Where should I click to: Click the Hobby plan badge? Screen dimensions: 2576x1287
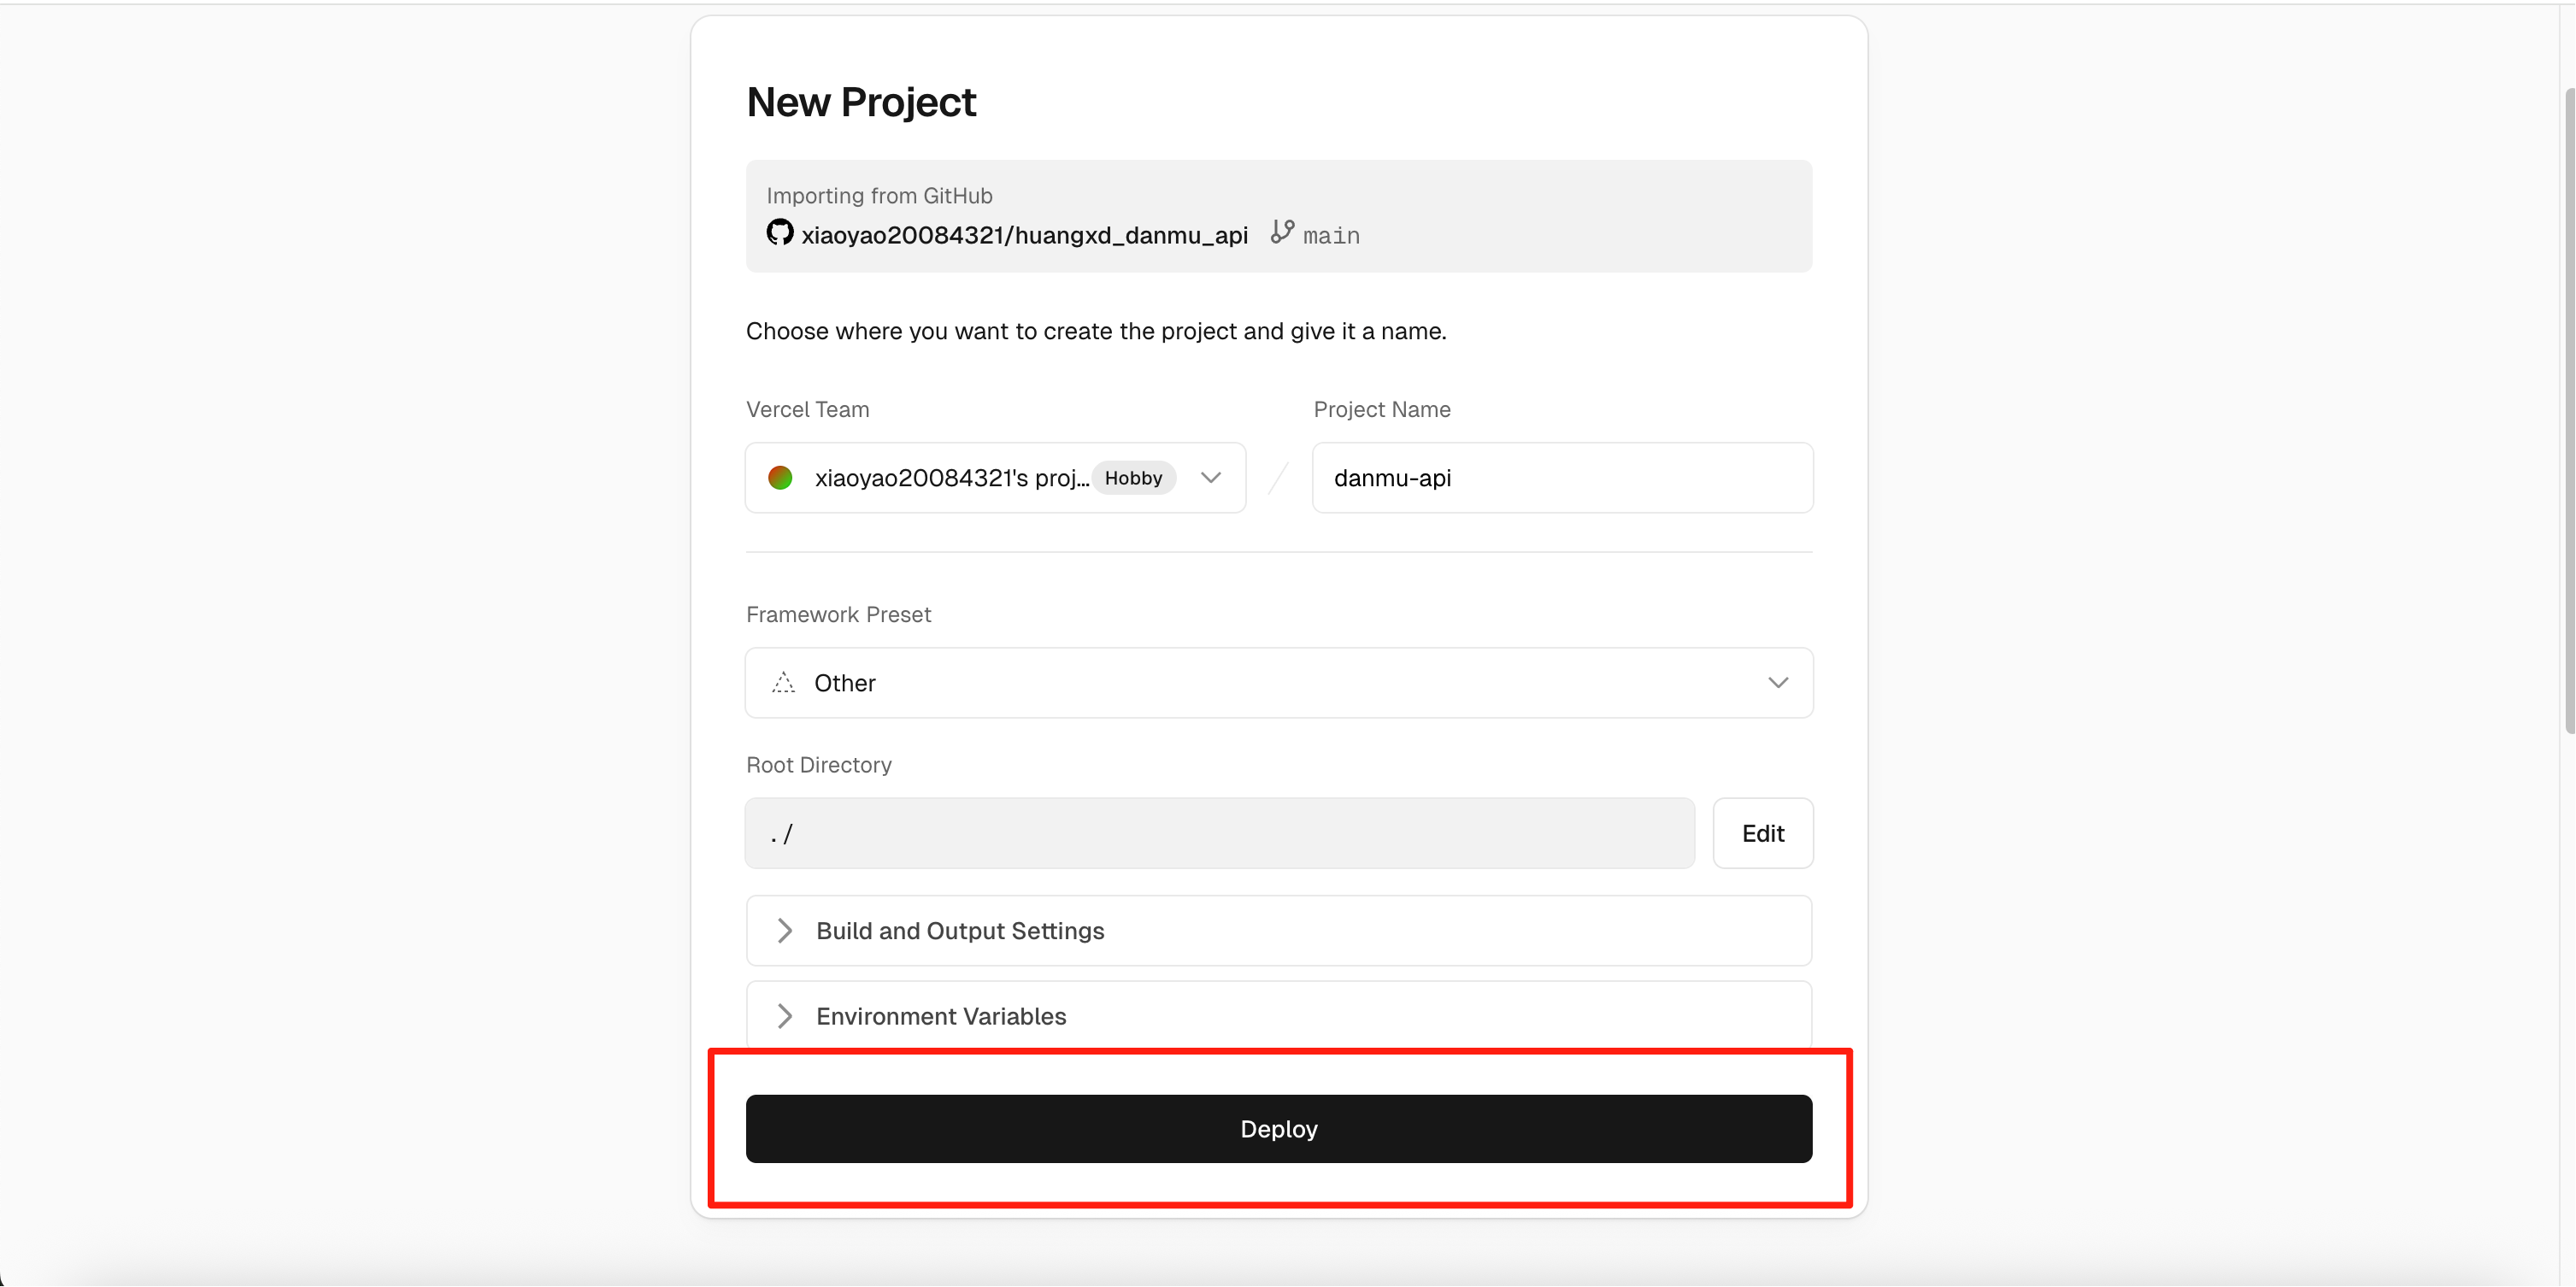pos(1133,478)
